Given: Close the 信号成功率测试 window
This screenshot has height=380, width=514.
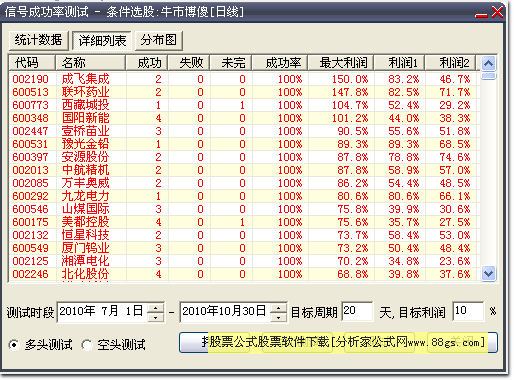Looking at the screenshot, I should click(497, 13).
